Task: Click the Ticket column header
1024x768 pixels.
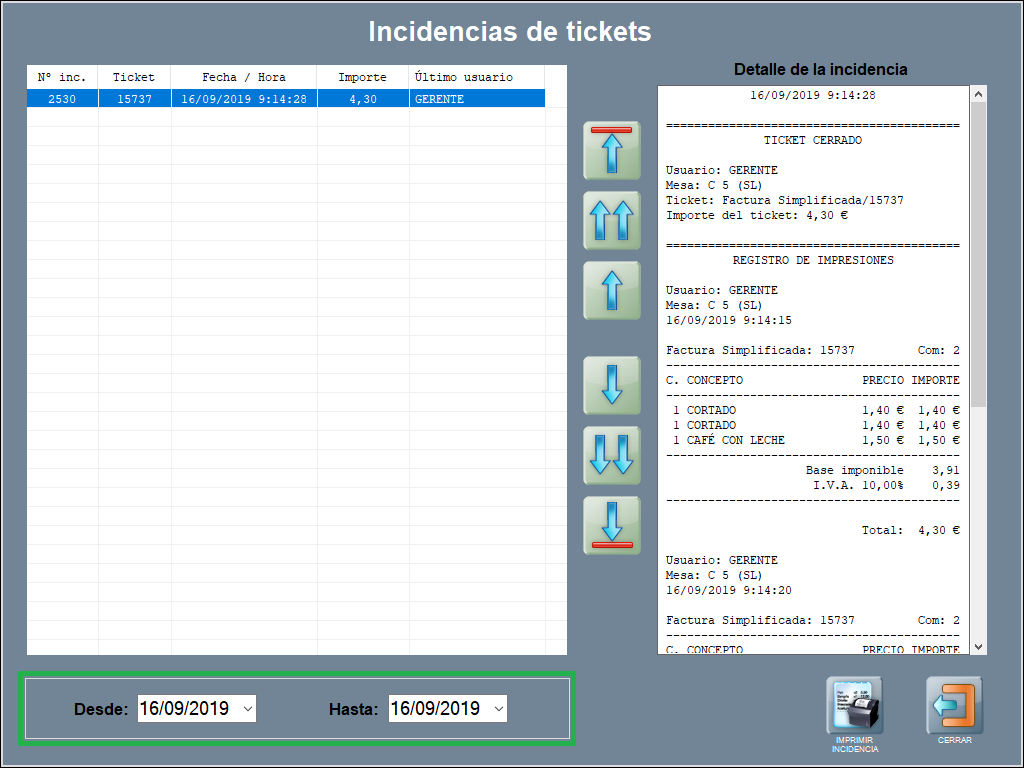Action: (134, 77)
